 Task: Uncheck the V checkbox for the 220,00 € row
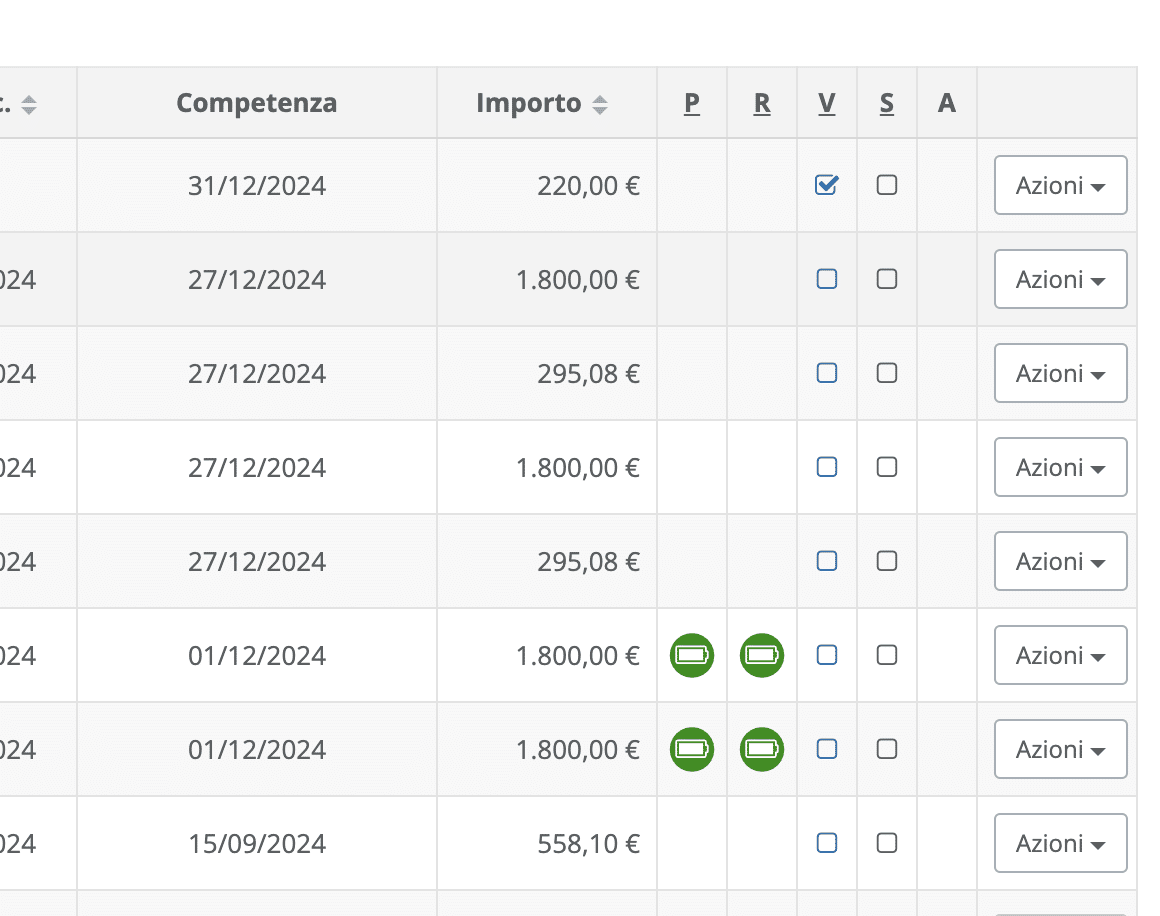tap(826, 184)
